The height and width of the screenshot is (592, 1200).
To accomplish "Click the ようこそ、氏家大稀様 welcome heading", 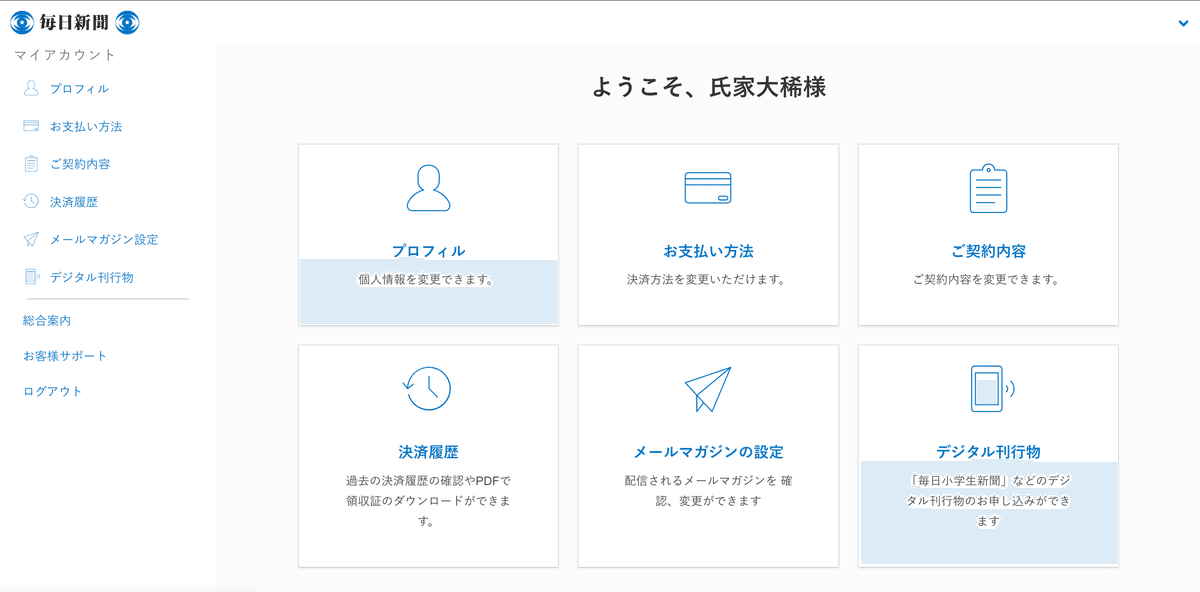I will 708,88.
